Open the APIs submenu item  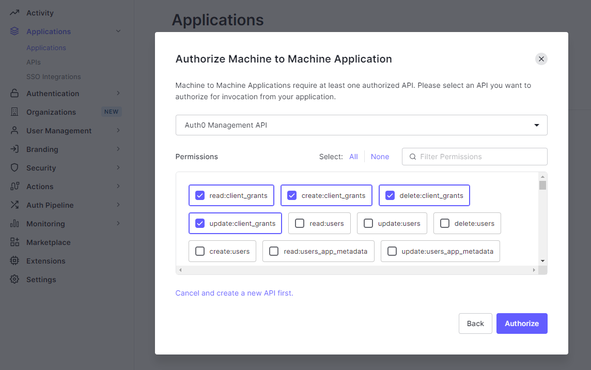pos(33,62)
